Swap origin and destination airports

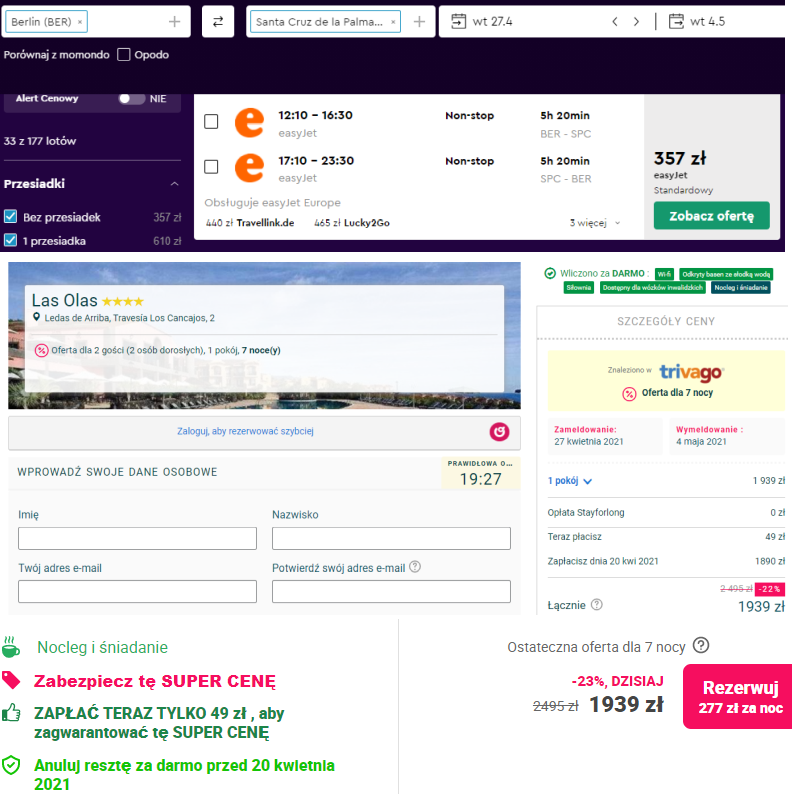[218, 22]
